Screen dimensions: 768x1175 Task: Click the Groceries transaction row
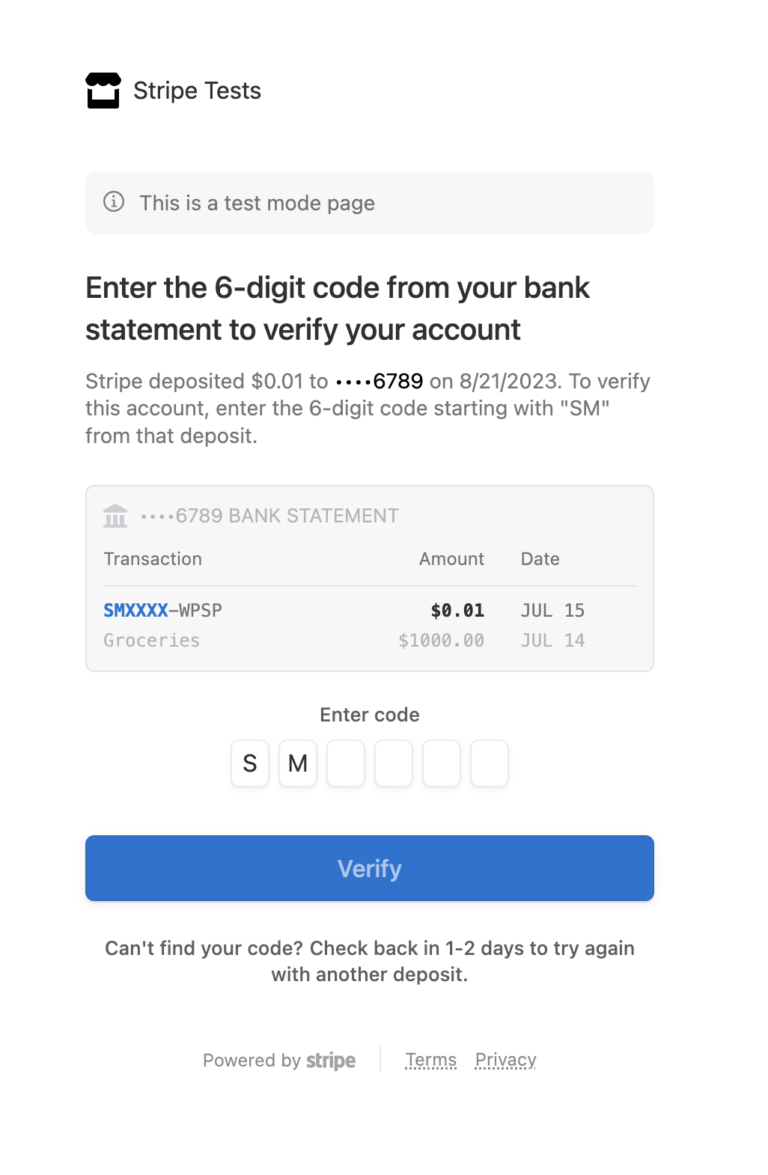point(344,641)
